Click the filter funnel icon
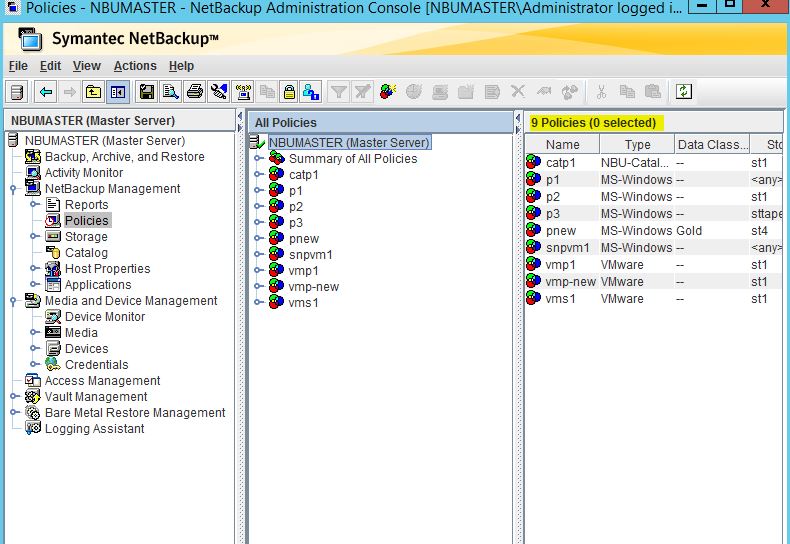Image resolution: width=790 pixels, height=544 pixels. (x=339, y=92)
